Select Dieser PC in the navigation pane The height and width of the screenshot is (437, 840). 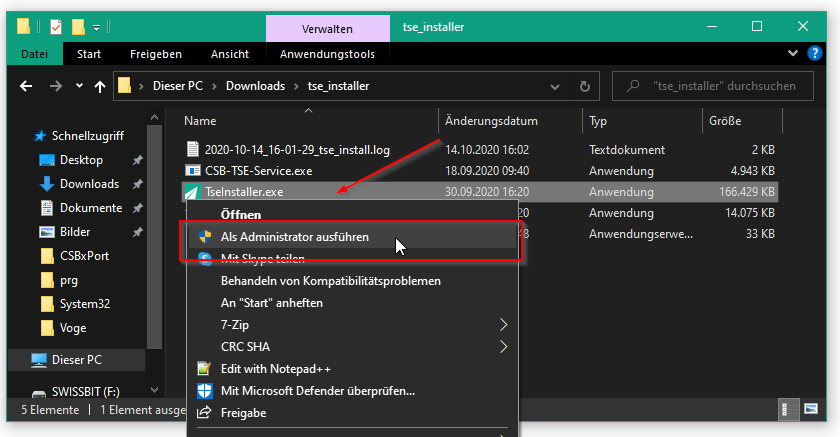click(77, 360)
